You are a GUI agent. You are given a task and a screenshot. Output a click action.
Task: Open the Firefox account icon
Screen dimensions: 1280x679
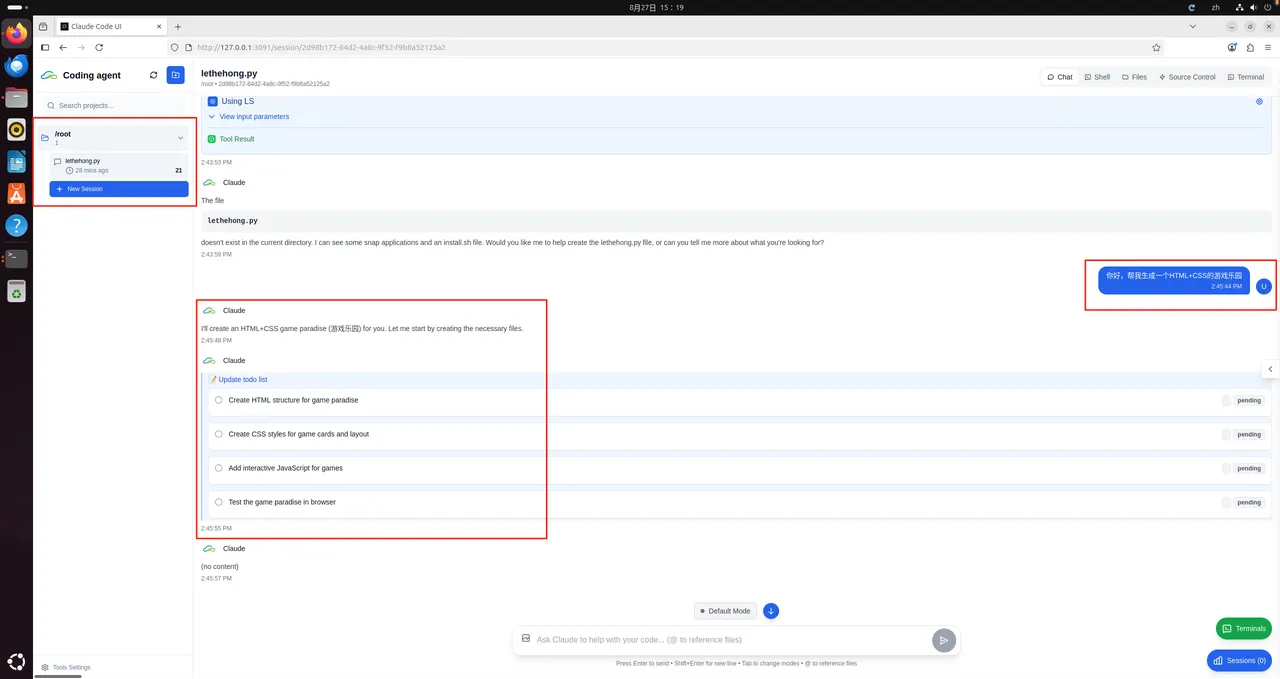(x=1233, y=47)
